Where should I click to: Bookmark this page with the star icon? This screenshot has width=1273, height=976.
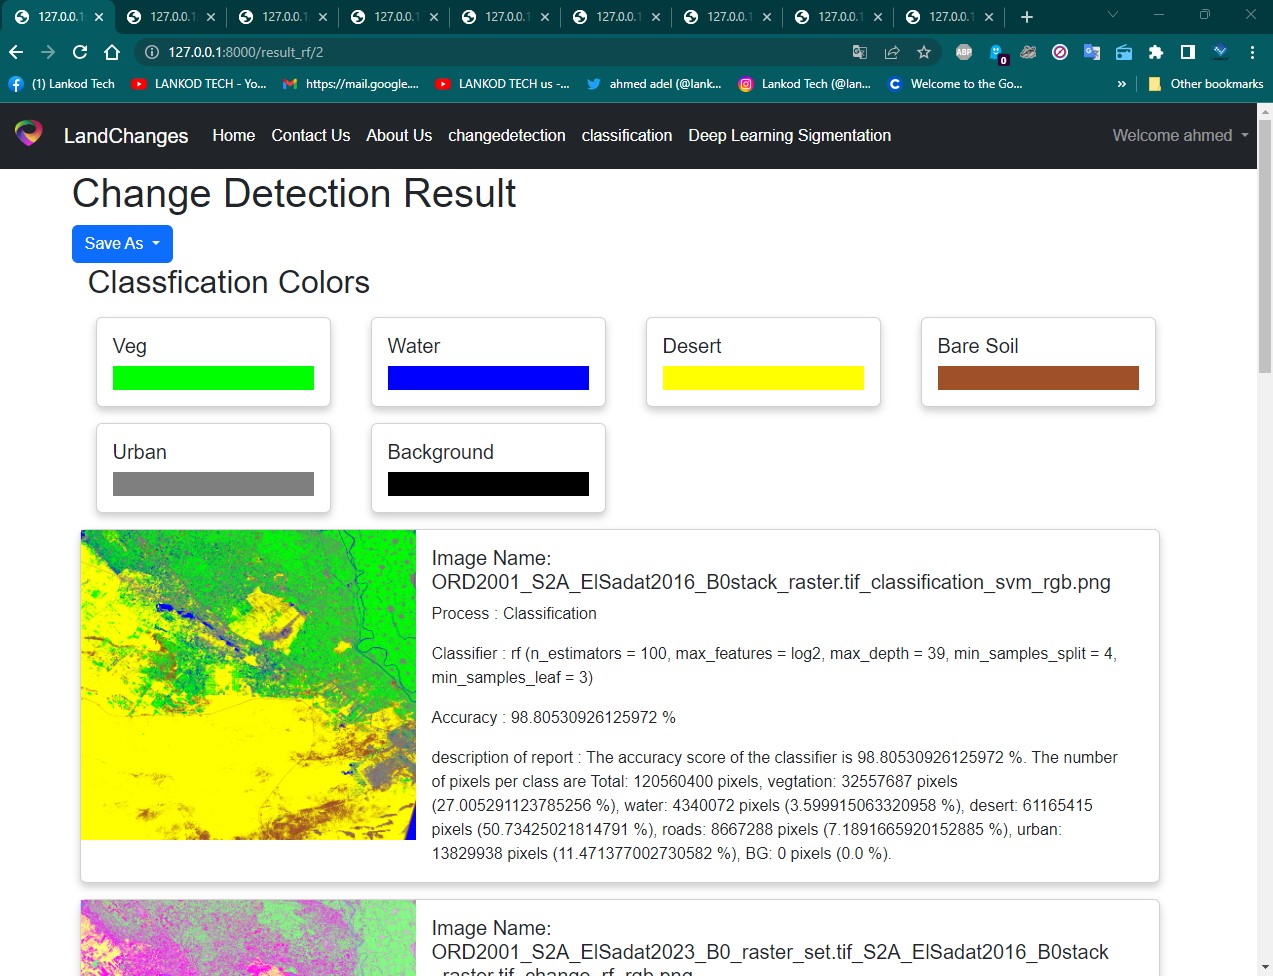924,52
